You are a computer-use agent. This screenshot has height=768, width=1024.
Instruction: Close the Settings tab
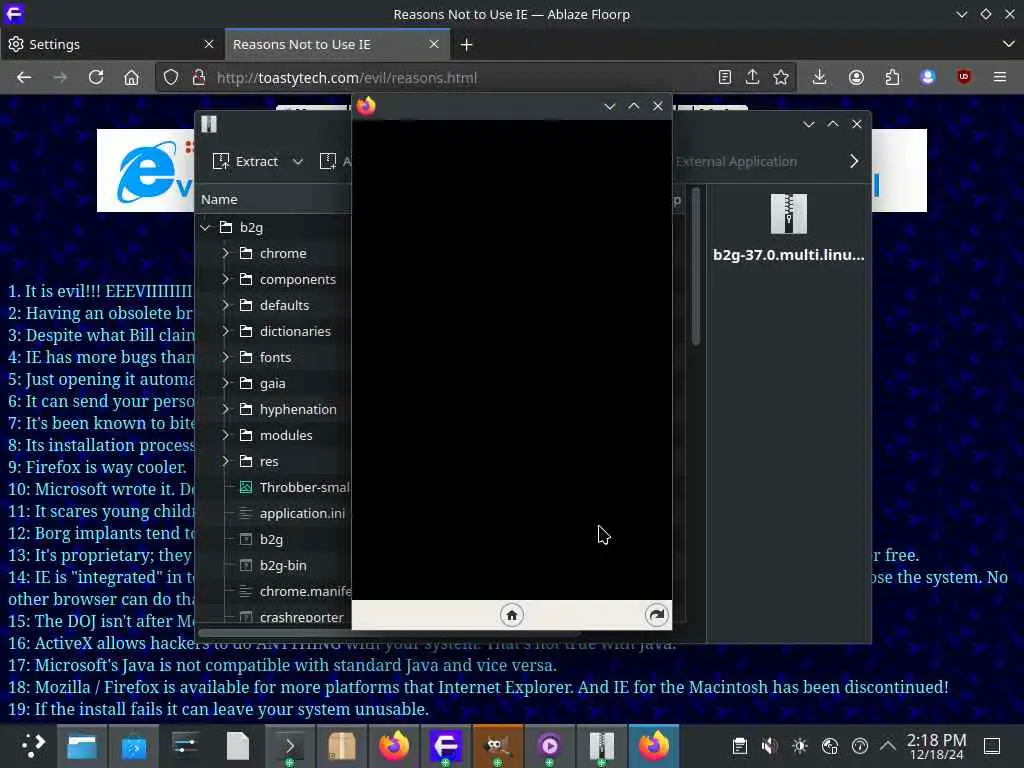point(209,44)
